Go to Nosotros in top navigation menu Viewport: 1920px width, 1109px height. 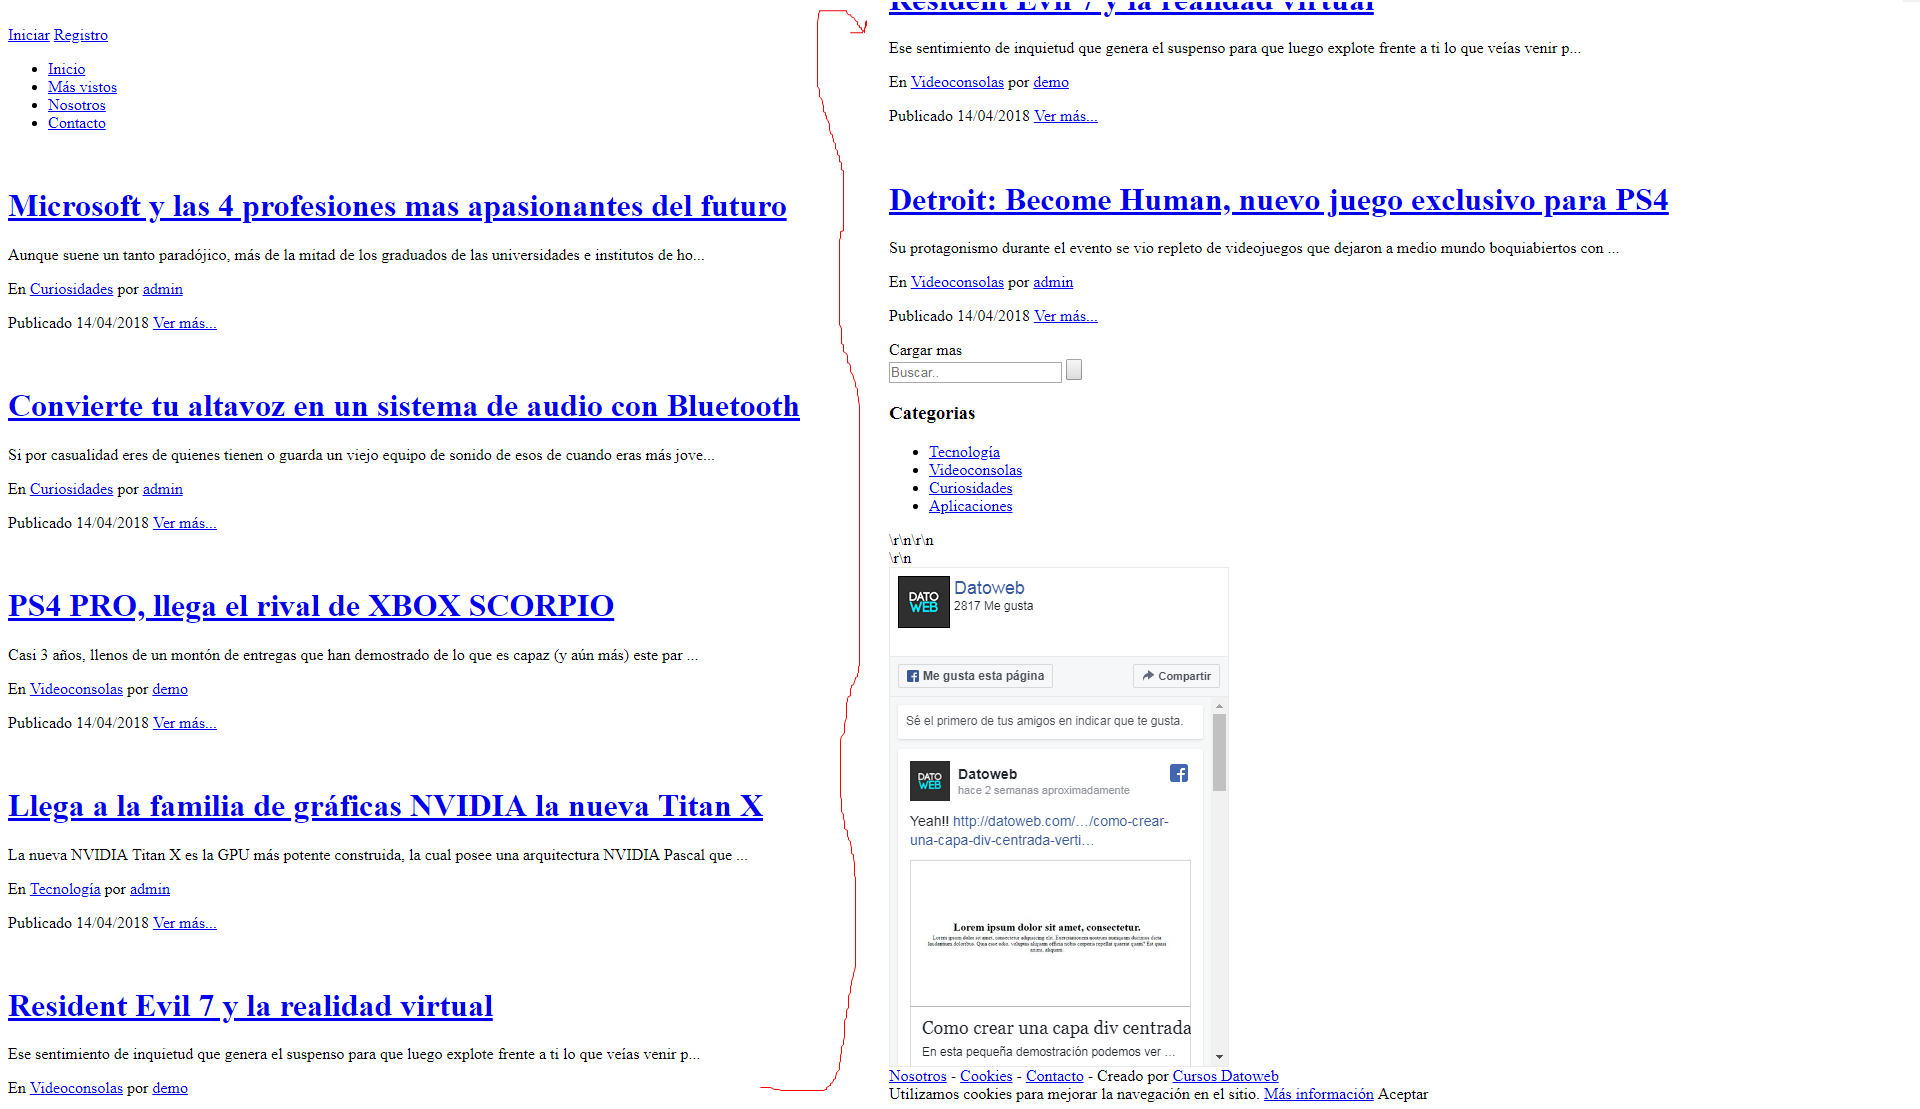76,105
